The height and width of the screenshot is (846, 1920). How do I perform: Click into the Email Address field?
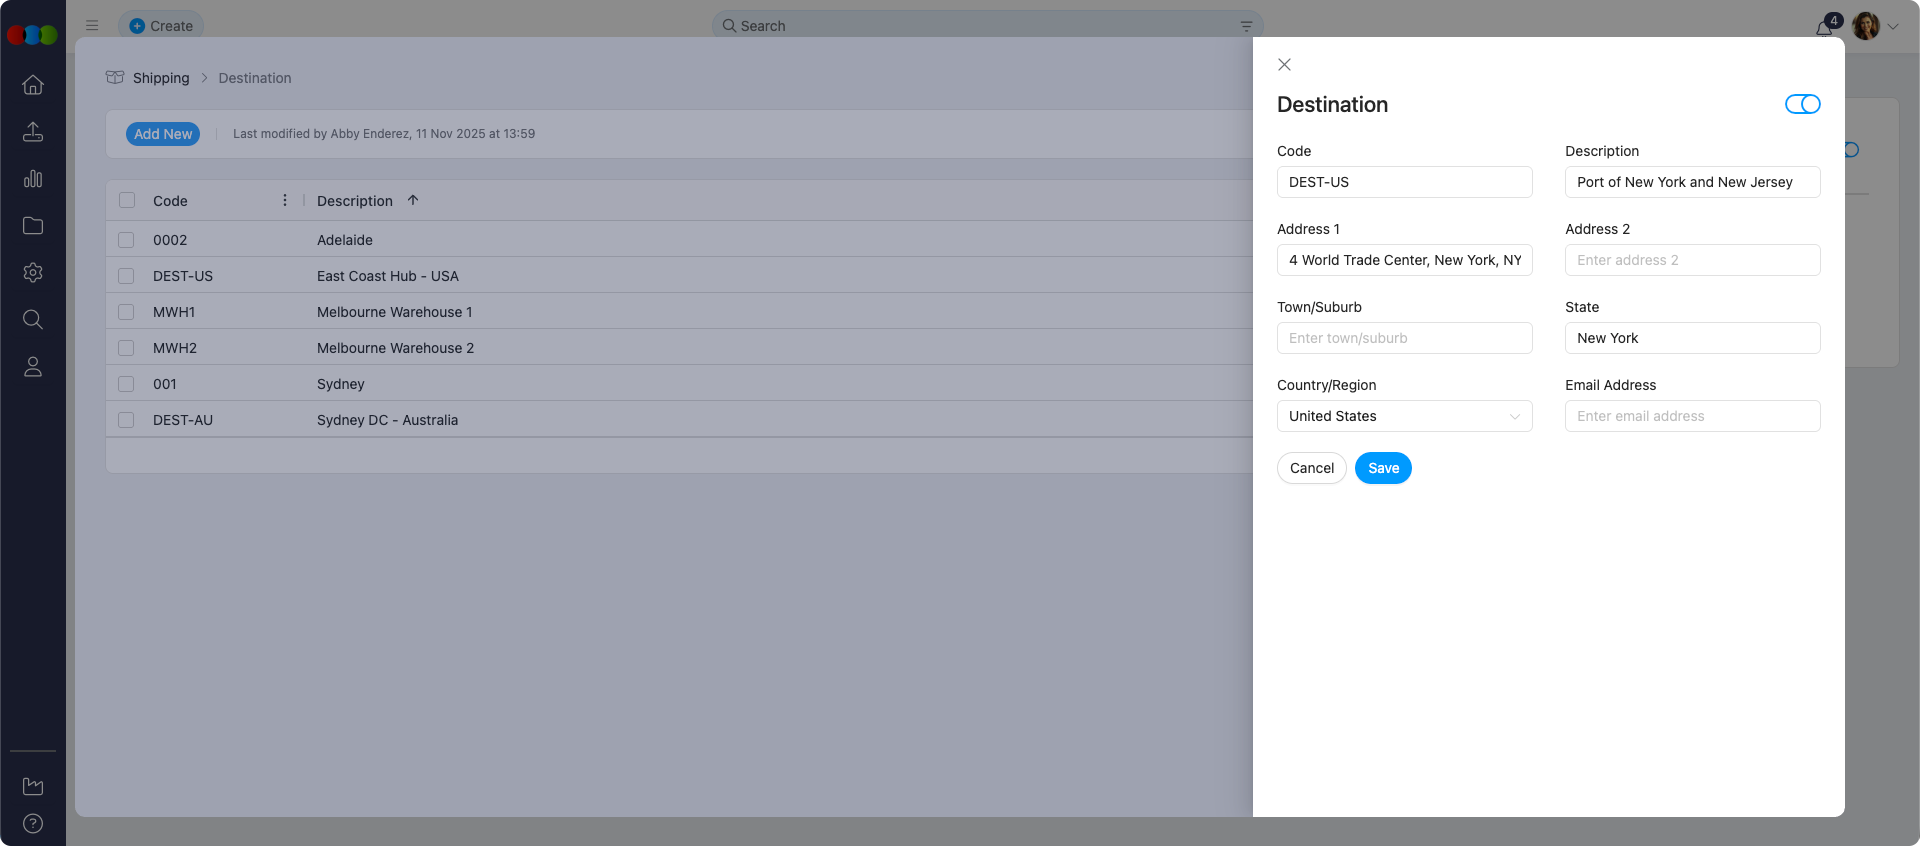[x=1692, y=416]
